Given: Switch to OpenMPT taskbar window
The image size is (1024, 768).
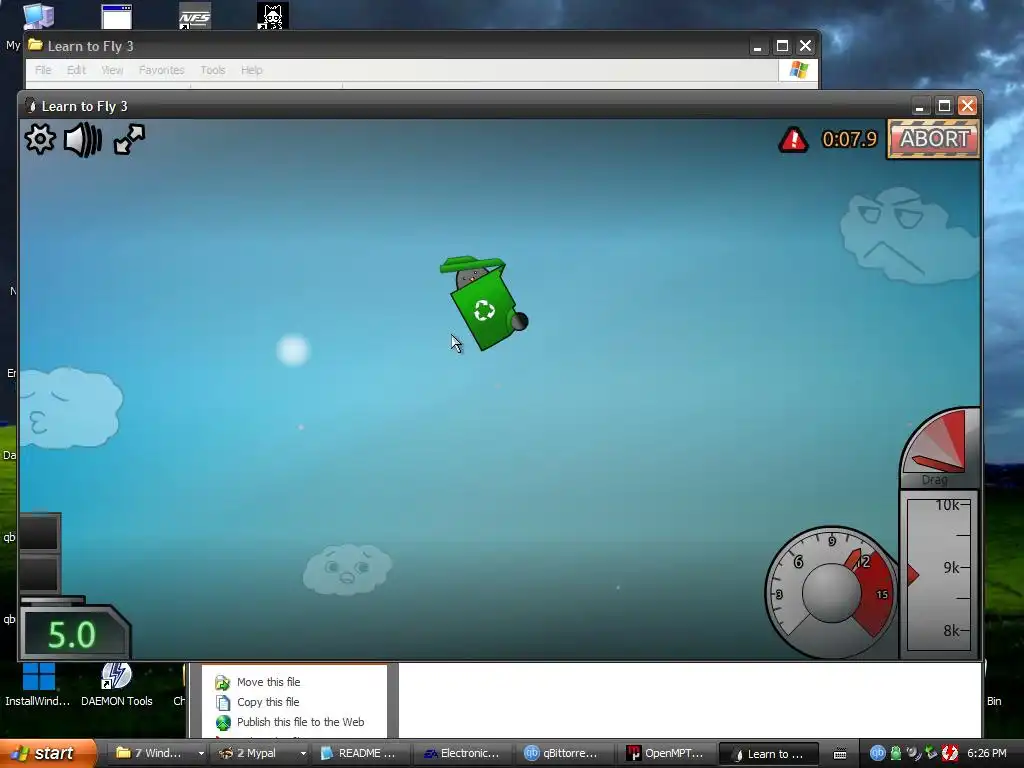Looking at the screenshot, I should click(668, 753).
